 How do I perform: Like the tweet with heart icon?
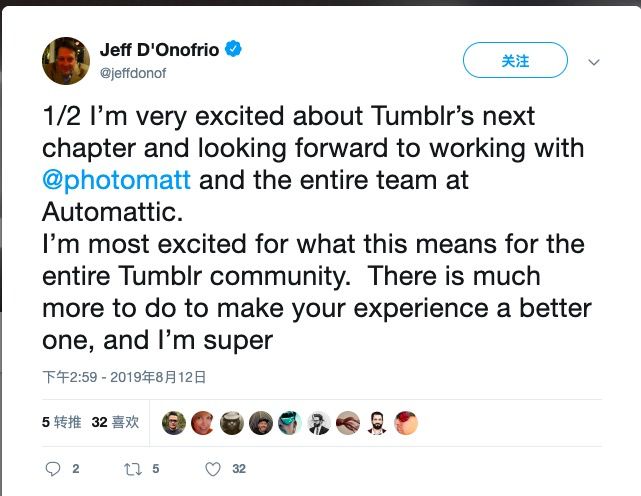tap(212, 468)
